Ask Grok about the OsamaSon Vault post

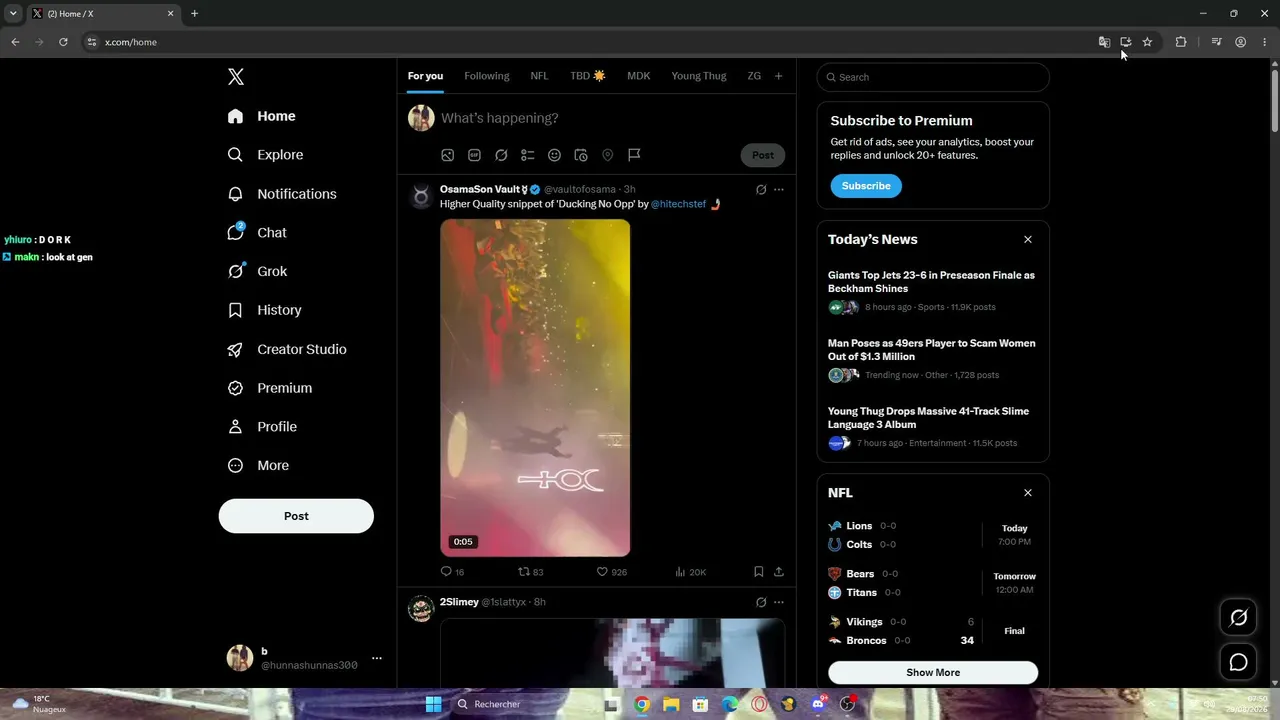pos(761,190)
